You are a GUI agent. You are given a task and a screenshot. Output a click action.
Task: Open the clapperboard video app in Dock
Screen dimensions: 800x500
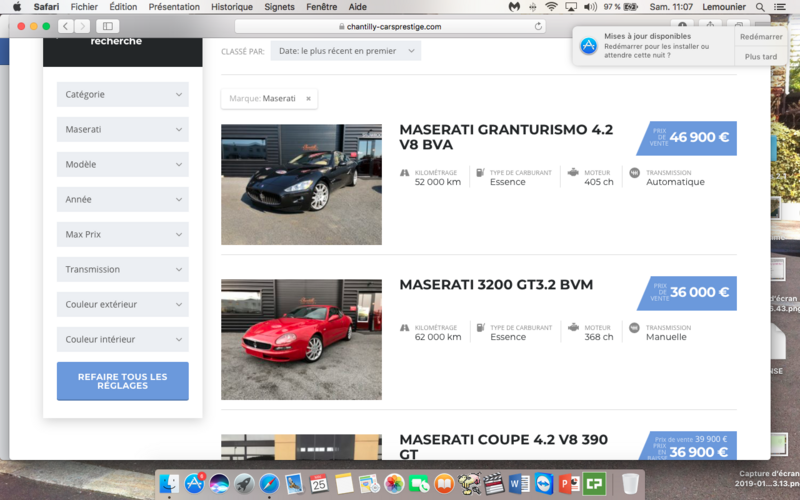pos(494,484)
